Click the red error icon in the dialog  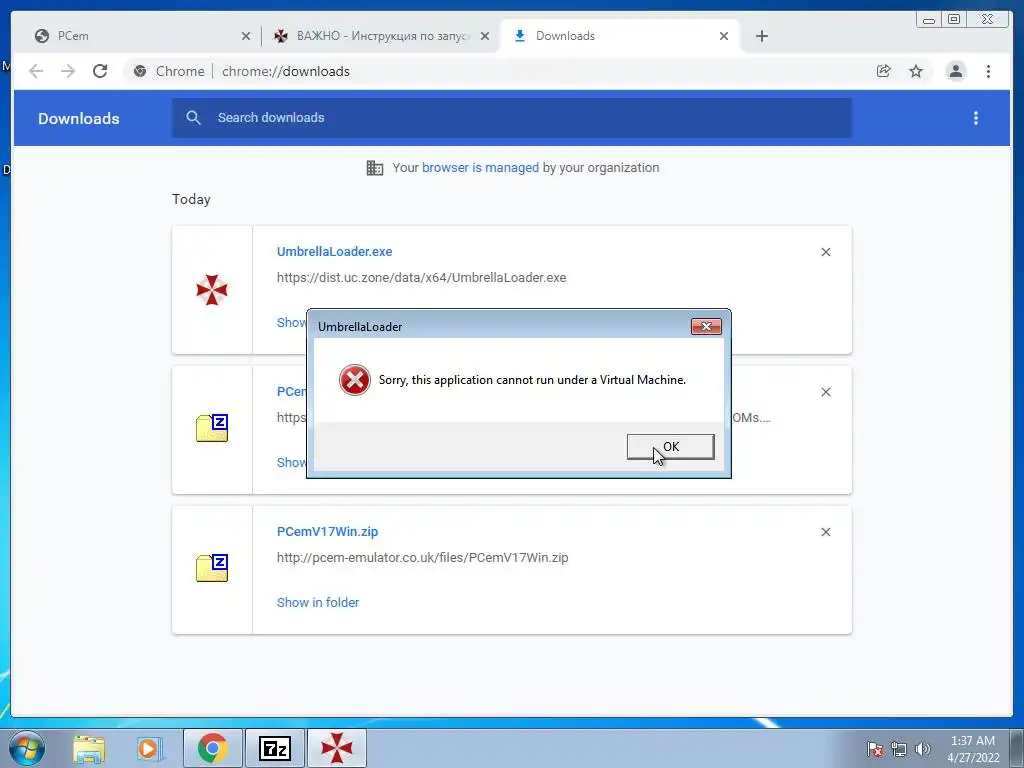[x=355, y=380]
